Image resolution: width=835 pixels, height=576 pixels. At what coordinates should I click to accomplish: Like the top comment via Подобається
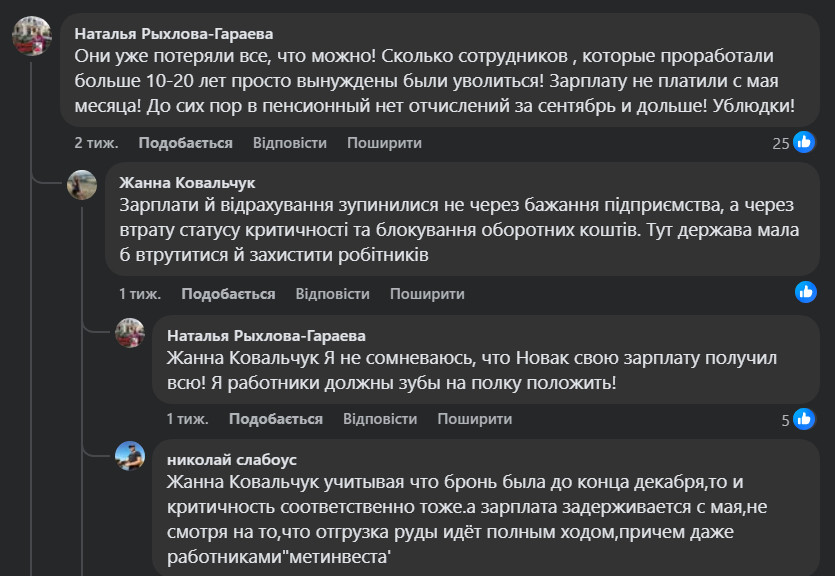point(185,143)
